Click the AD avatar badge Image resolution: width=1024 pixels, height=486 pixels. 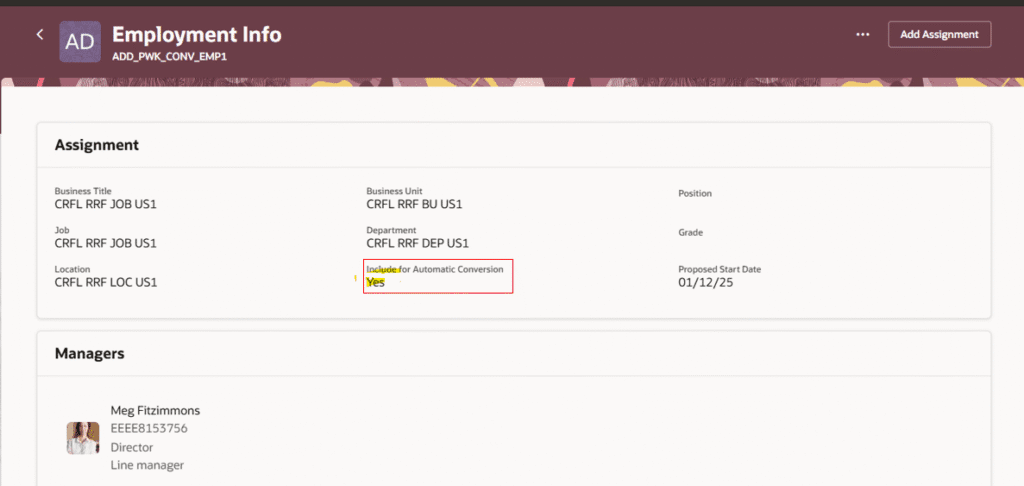tap(80, 42)
